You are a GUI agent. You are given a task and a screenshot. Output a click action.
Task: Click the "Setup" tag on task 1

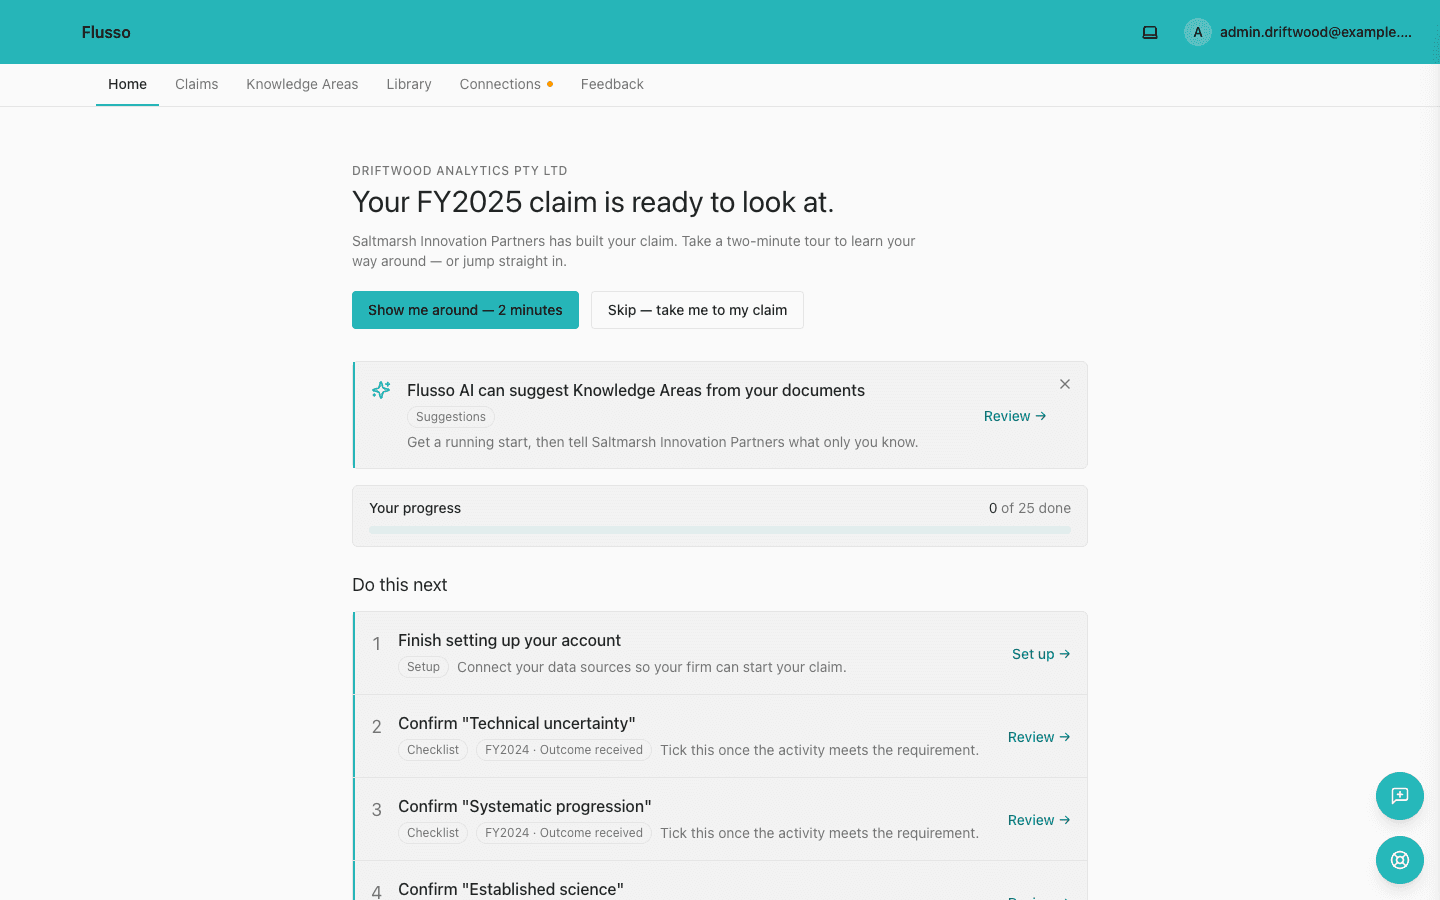pos(423,667)
